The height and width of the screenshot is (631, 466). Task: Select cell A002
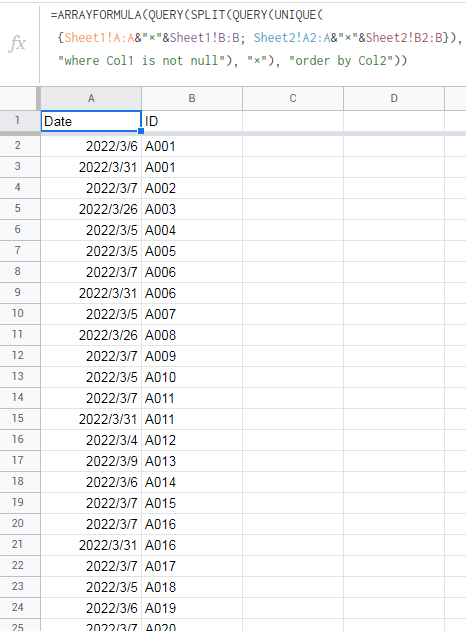(192, 188)
